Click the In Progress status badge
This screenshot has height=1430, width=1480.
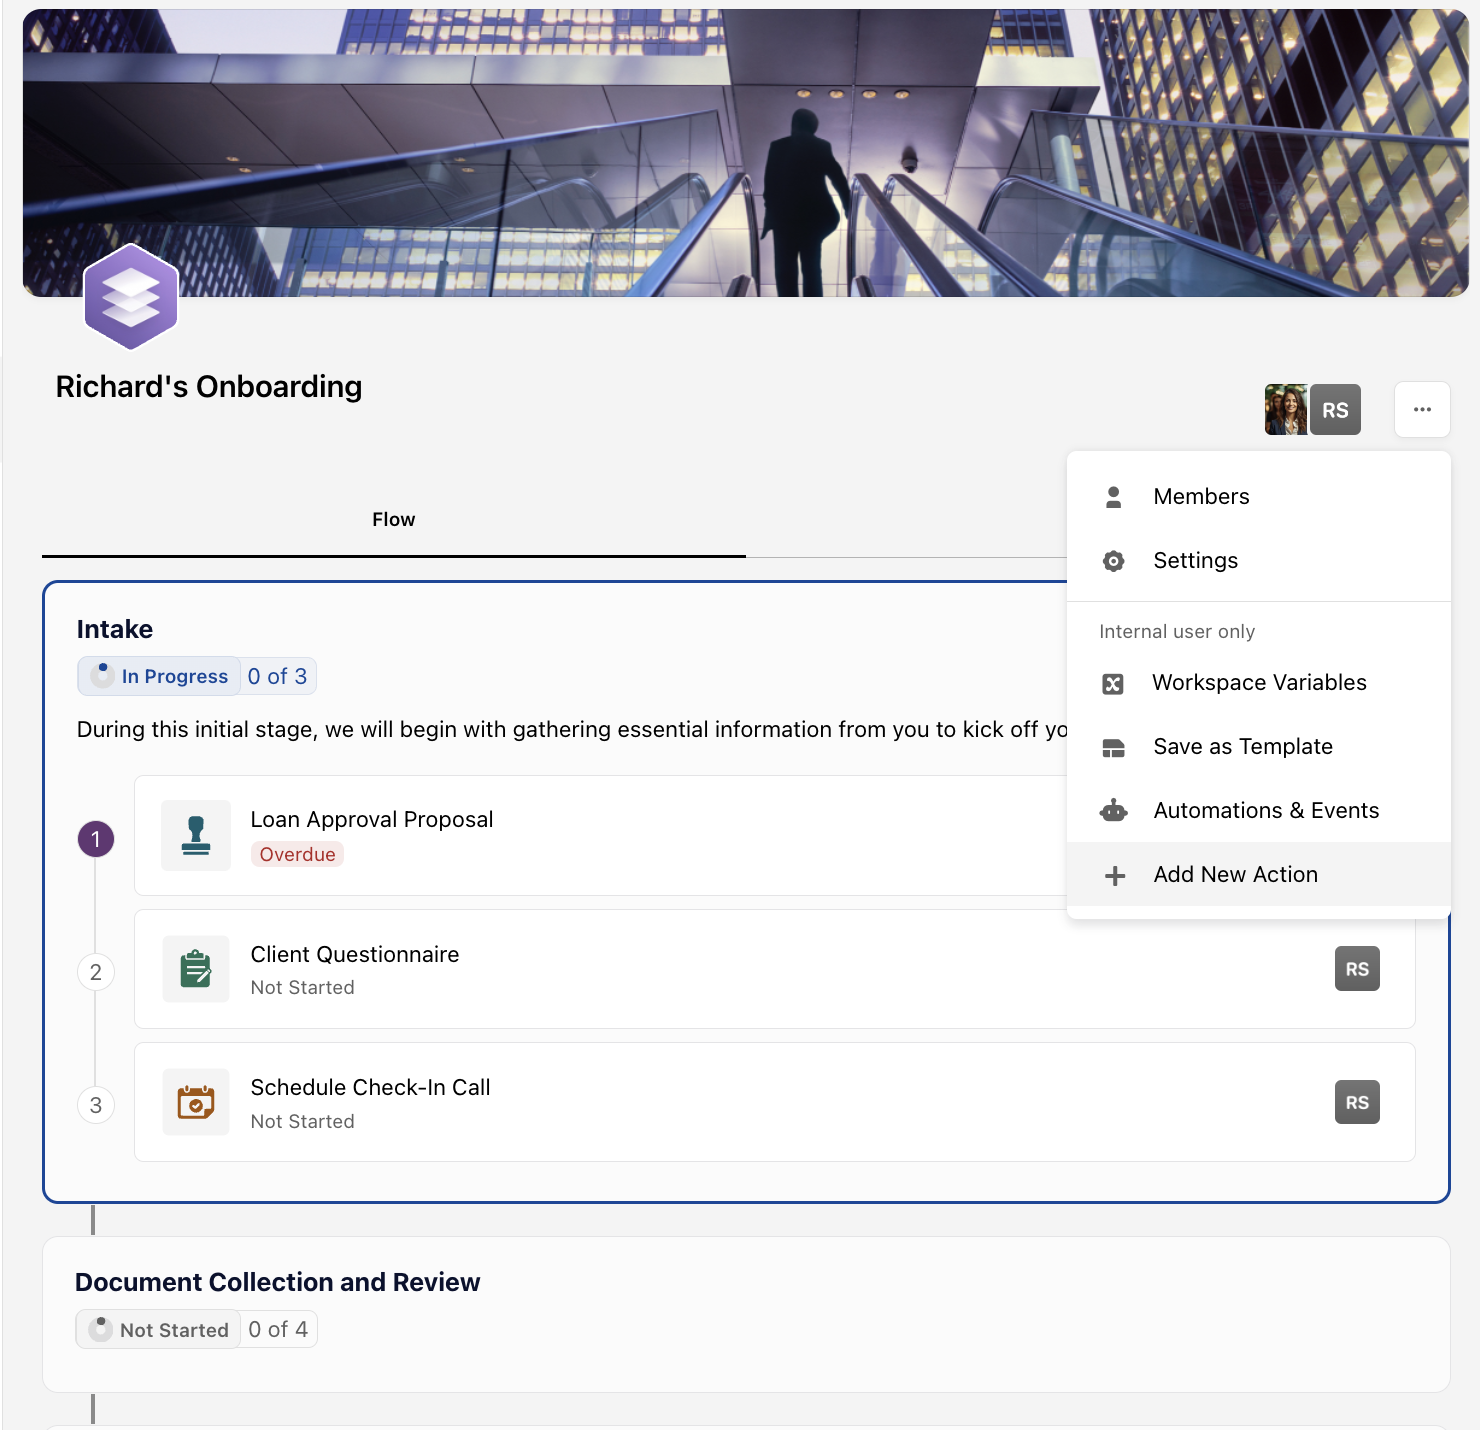tap(158, 676)
